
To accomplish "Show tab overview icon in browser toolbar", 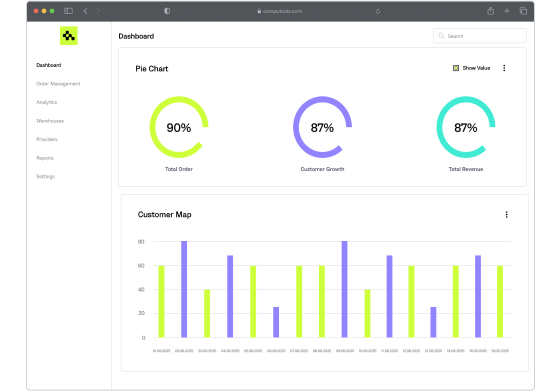I will click(523, 11).
